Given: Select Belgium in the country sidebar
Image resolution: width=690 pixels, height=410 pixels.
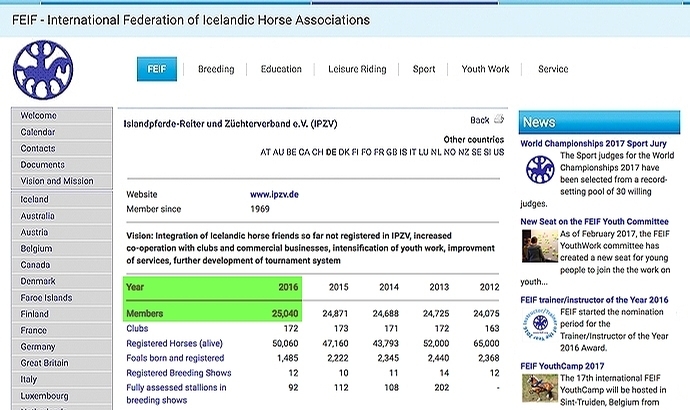Looking at the screenshot, I should coord(62,249).
